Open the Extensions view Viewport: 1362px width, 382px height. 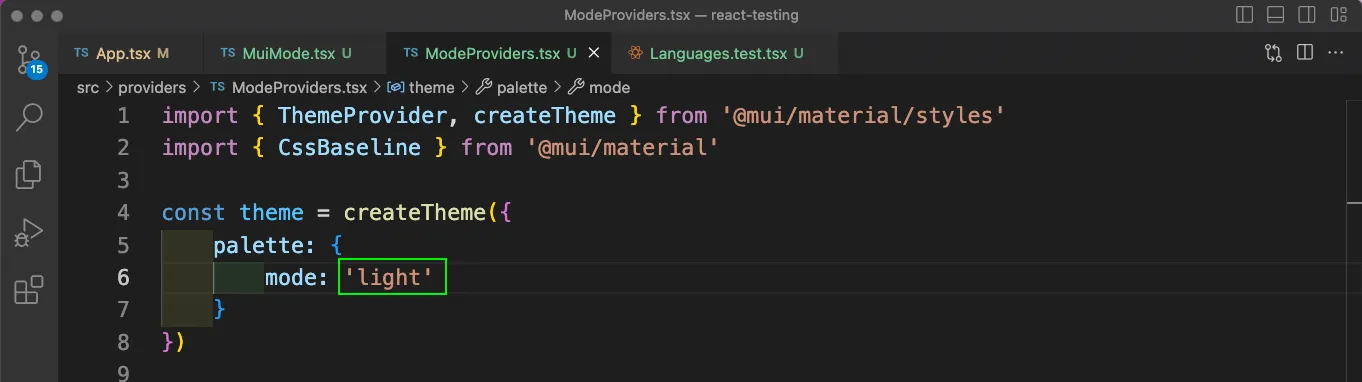pos(29,290)
